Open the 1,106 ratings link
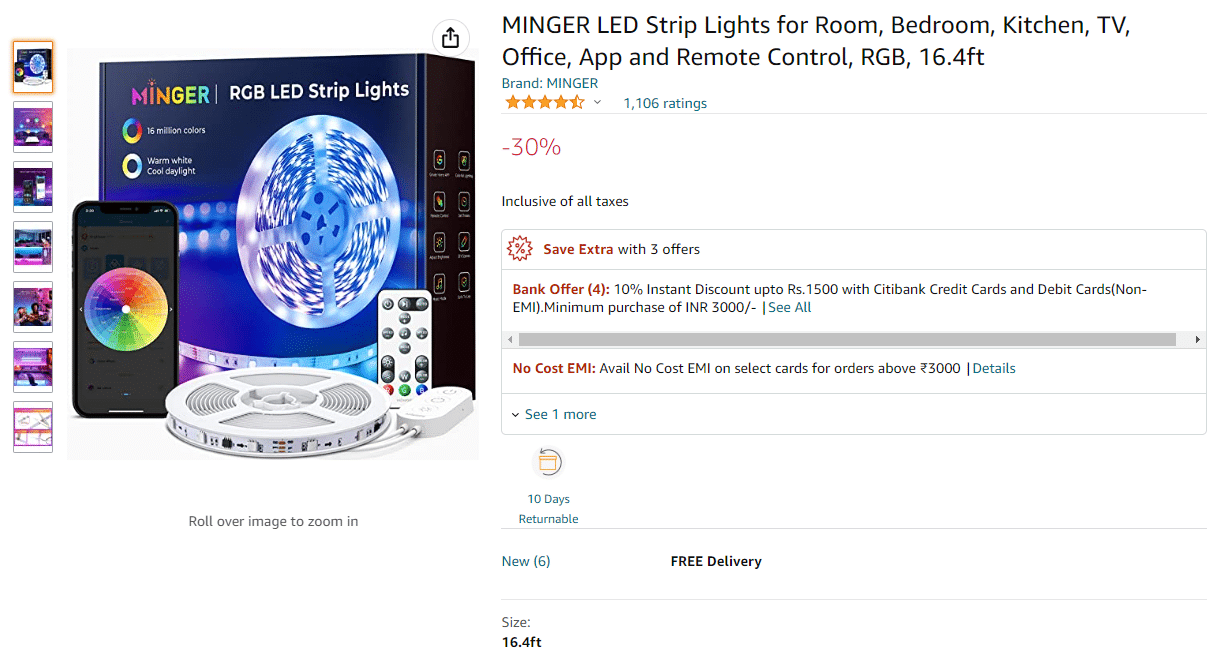1224x658 pixels. click(665, 103)
